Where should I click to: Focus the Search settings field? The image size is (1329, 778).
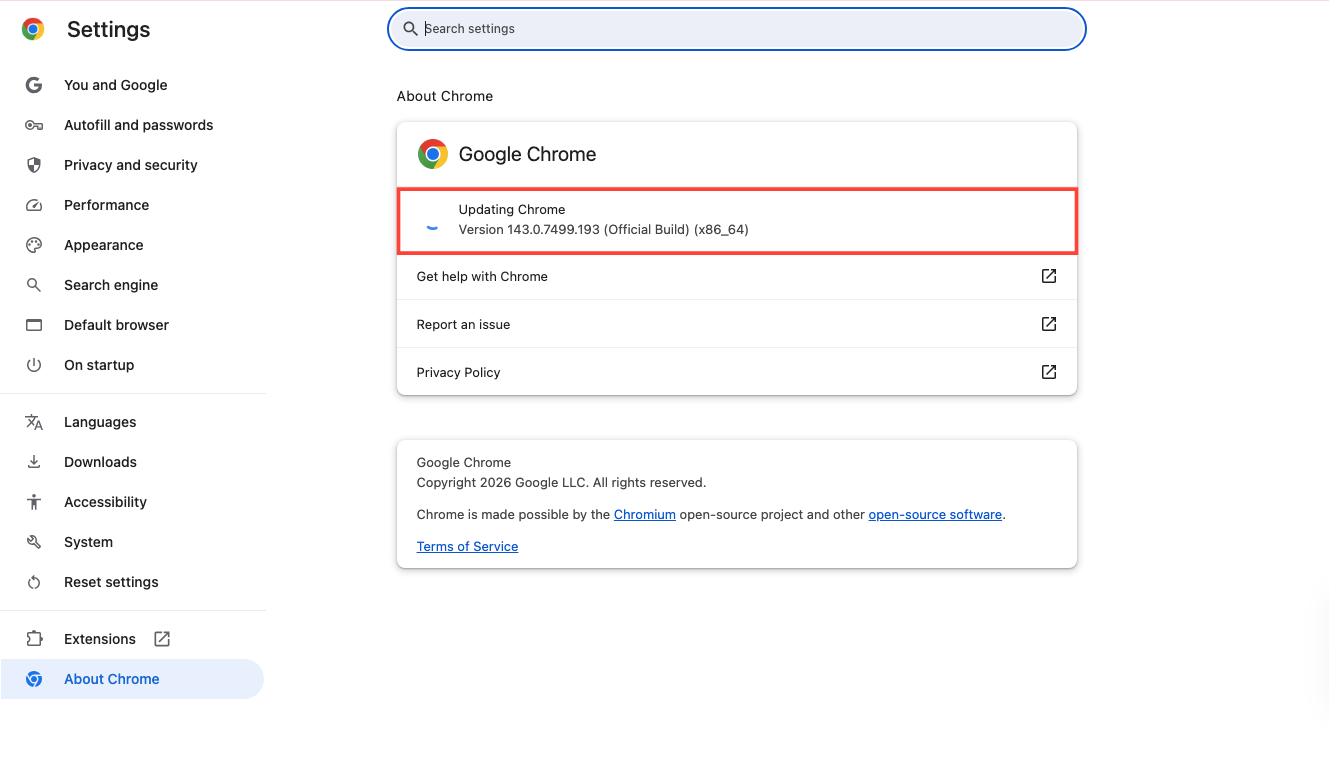point(736,29)
